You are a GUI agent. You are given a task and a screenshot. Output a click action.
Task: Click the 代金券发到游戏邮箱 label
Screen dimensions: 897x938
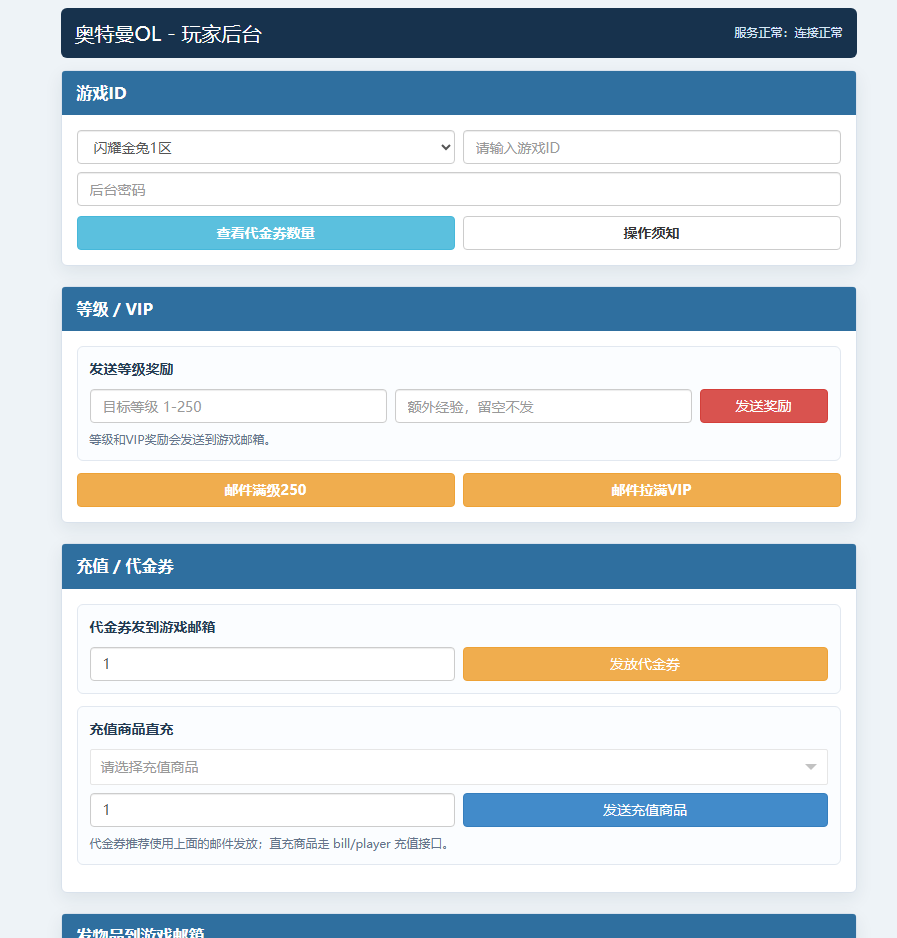(x=153, y=627)
